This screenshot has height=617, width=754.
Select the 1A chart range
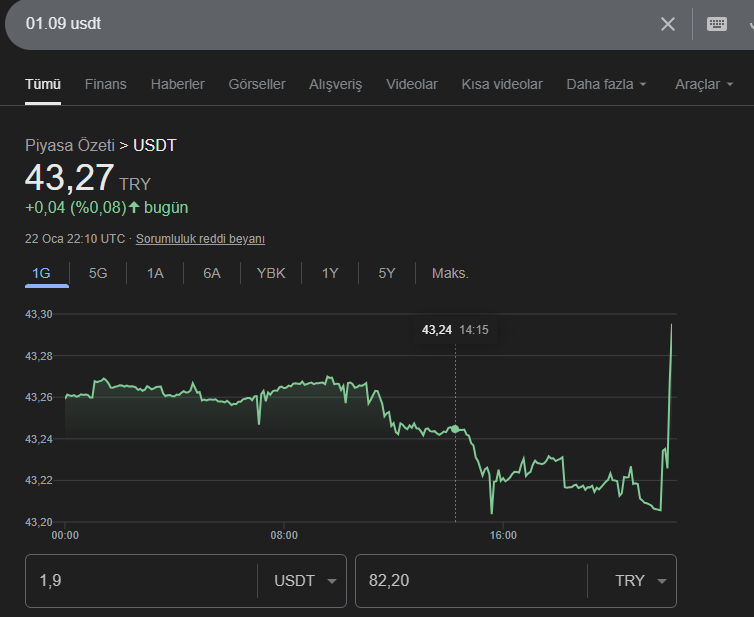(155, 273)
